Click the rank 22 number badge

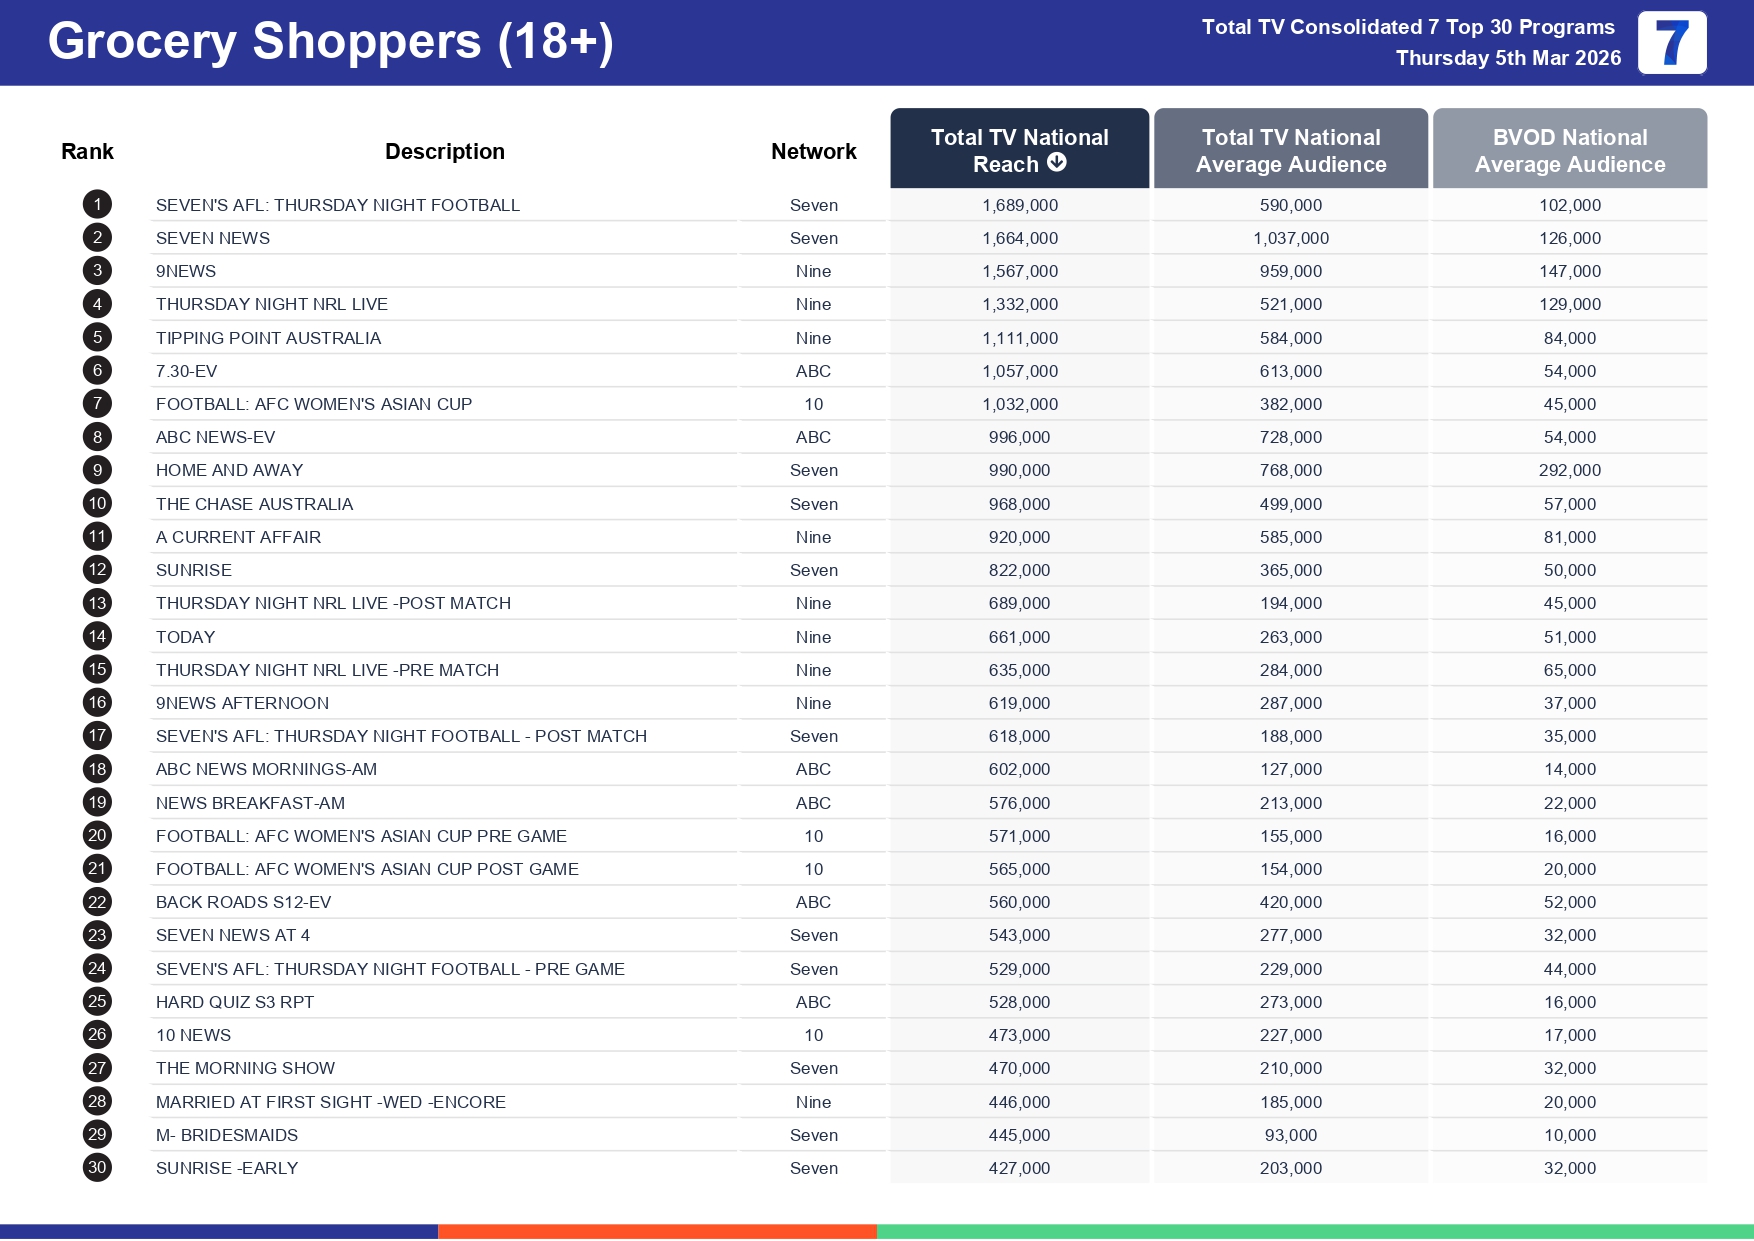[x=97, y=902]
